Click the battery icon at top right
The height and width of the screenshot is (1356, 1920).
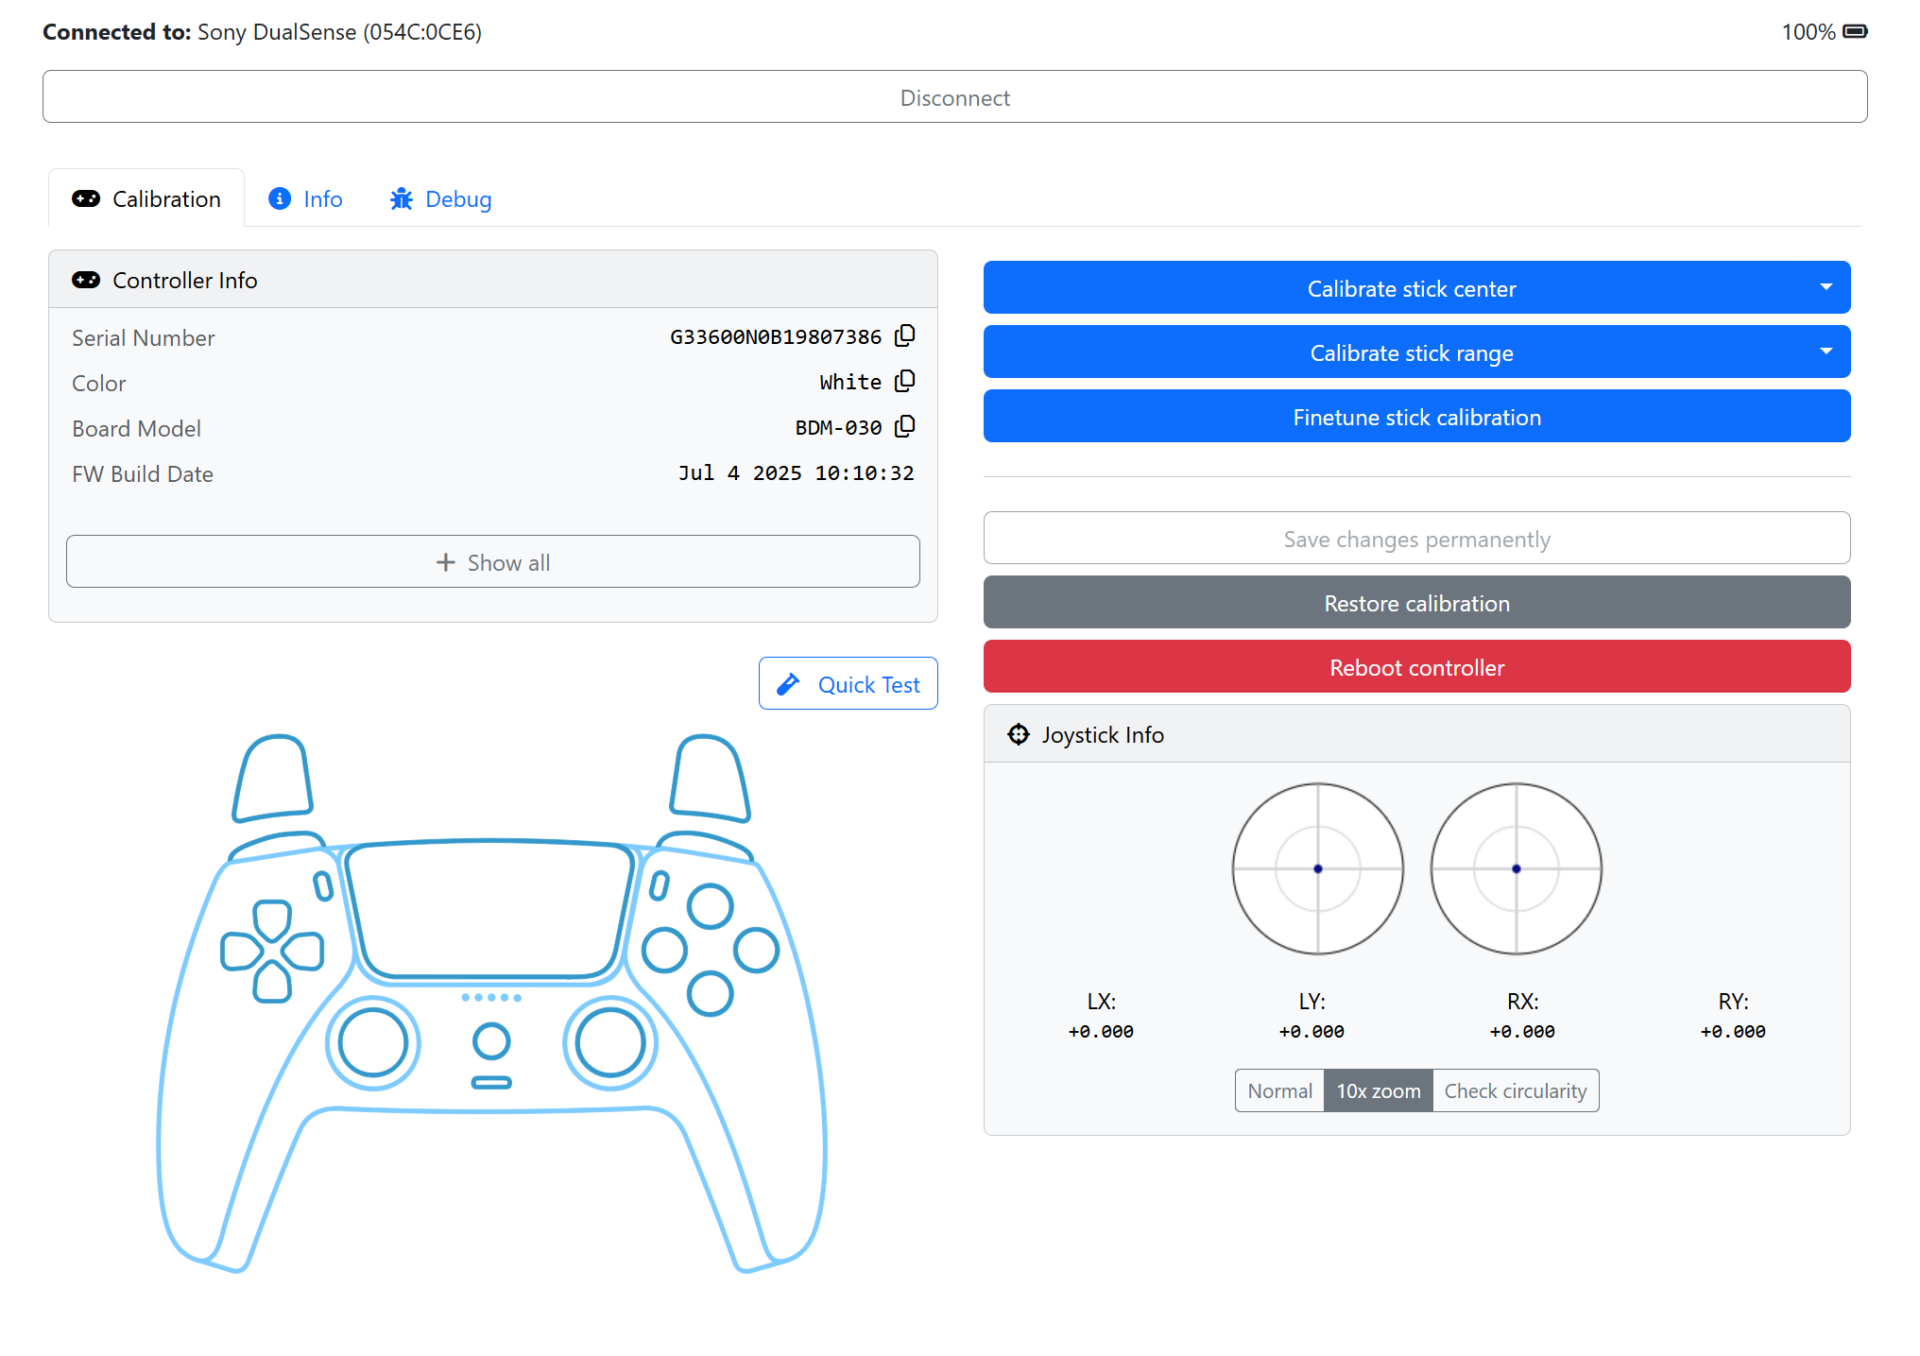pyautogui.click(x=1855, y=32)
